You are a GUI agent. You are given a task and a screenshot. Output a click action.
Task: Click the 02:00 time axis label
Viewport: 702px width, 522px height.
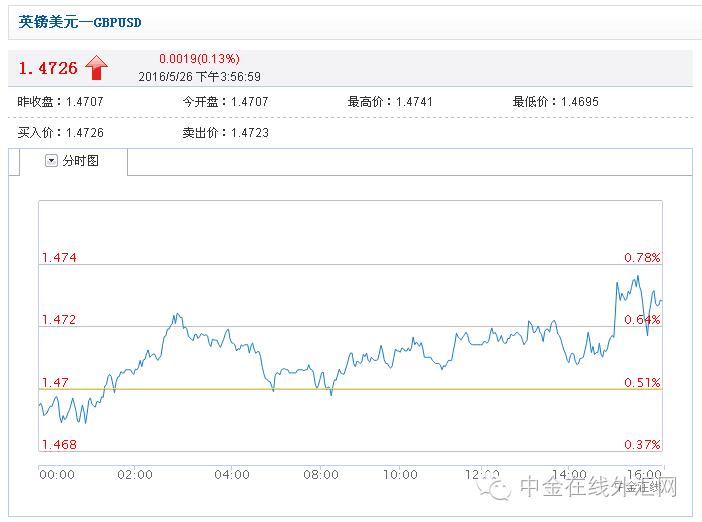click(x=135, y=475)
